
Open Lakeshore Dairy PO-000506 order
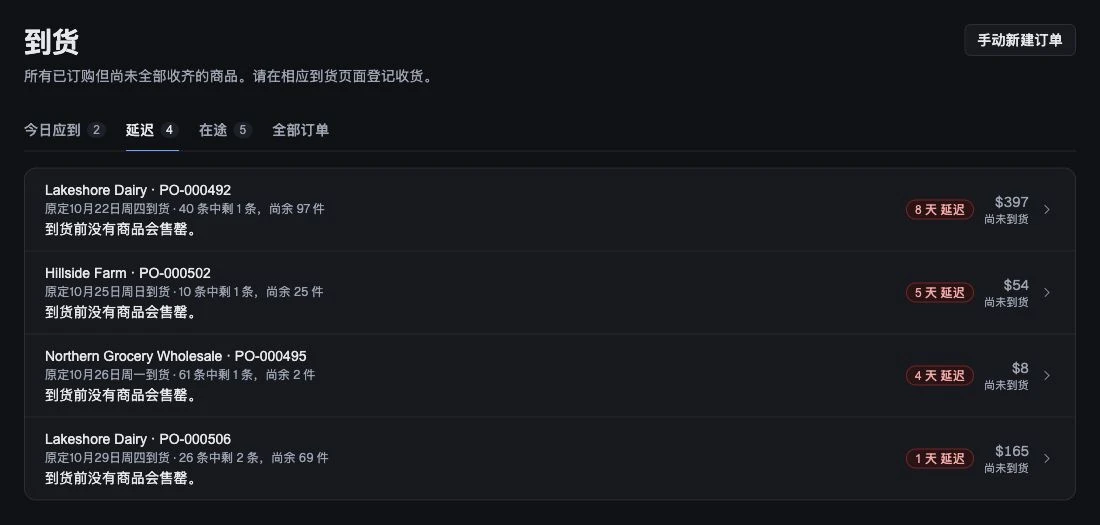pyautogui.click(x=550, y=458)
